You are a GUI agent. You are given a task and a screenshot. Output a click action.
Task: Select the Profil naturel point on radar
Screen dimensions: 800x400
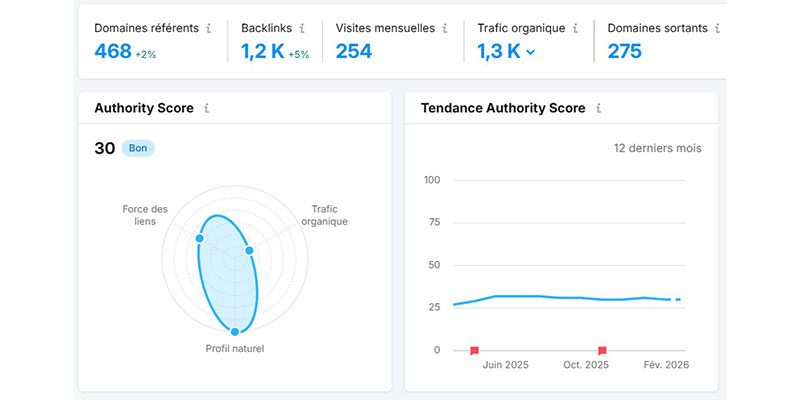(236, 331)
